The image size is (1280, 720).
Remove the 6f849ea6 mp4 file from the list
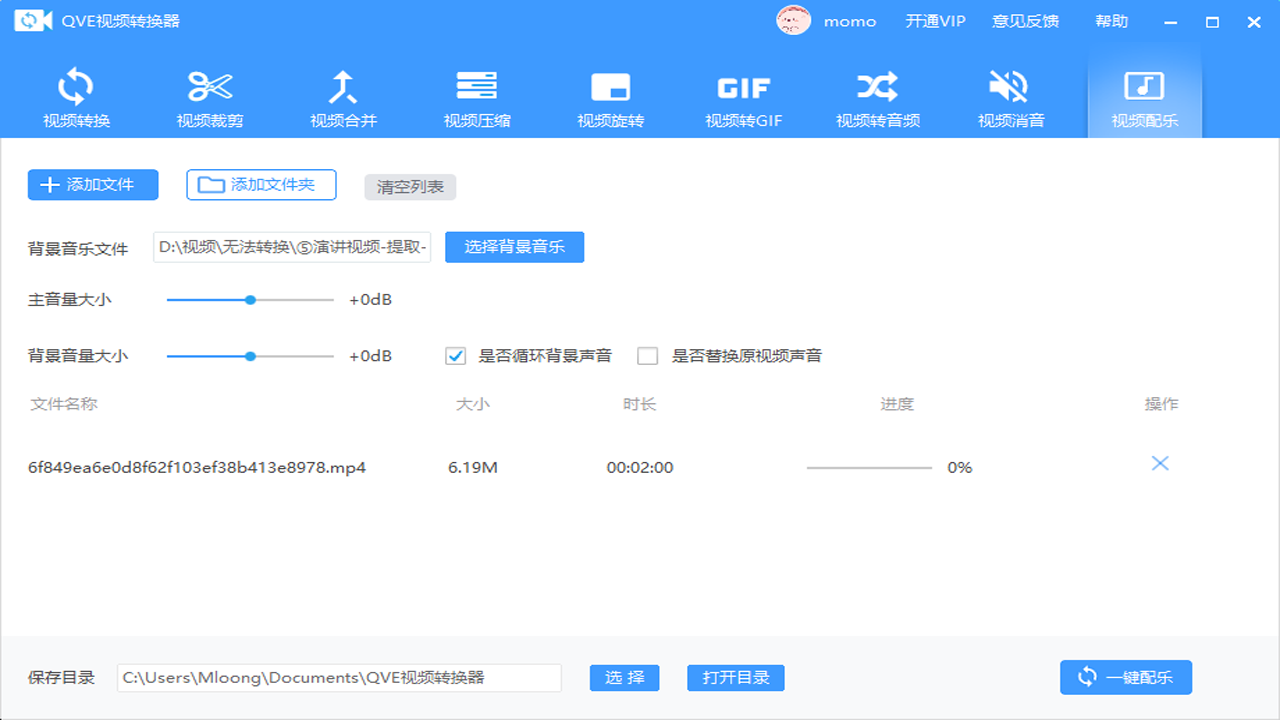point(1160,463)
